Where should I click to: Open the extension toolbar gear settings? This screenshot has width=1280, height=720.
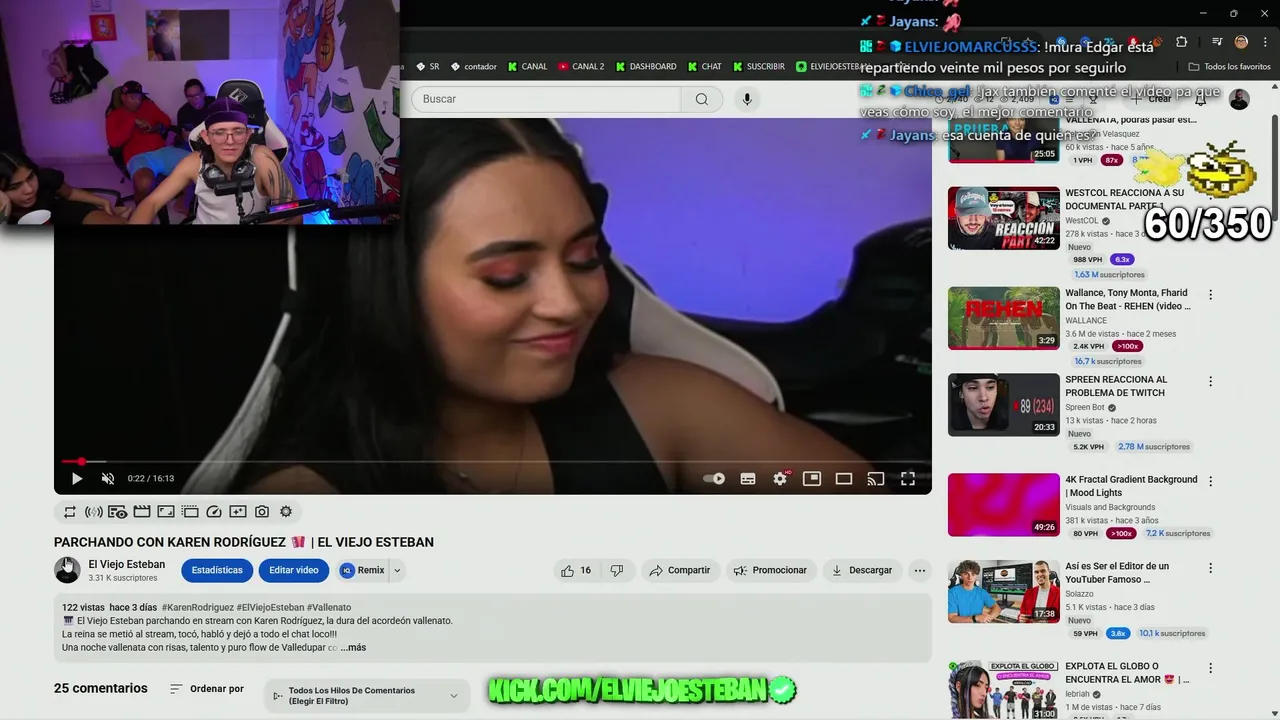click(x=286, y=512)
